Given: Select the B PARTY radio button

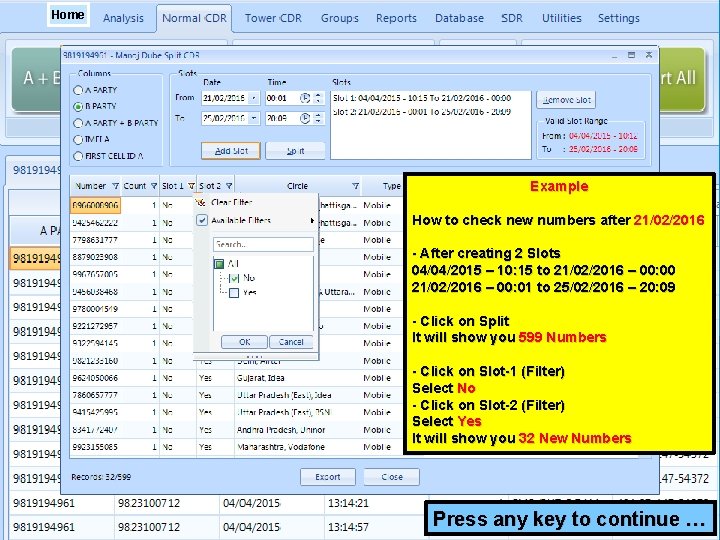Looking at the screenshot, I should [78, 107].
